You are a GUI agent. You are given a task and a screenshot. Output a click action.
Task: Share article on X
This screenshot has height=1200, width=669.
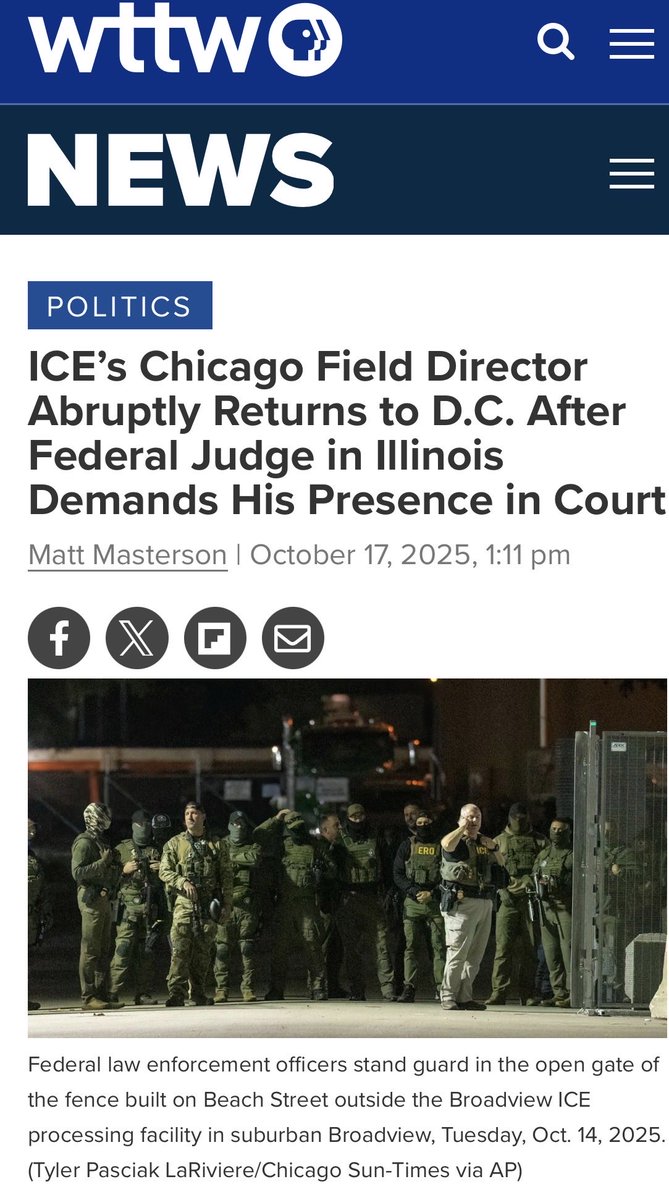coord(137,638)
